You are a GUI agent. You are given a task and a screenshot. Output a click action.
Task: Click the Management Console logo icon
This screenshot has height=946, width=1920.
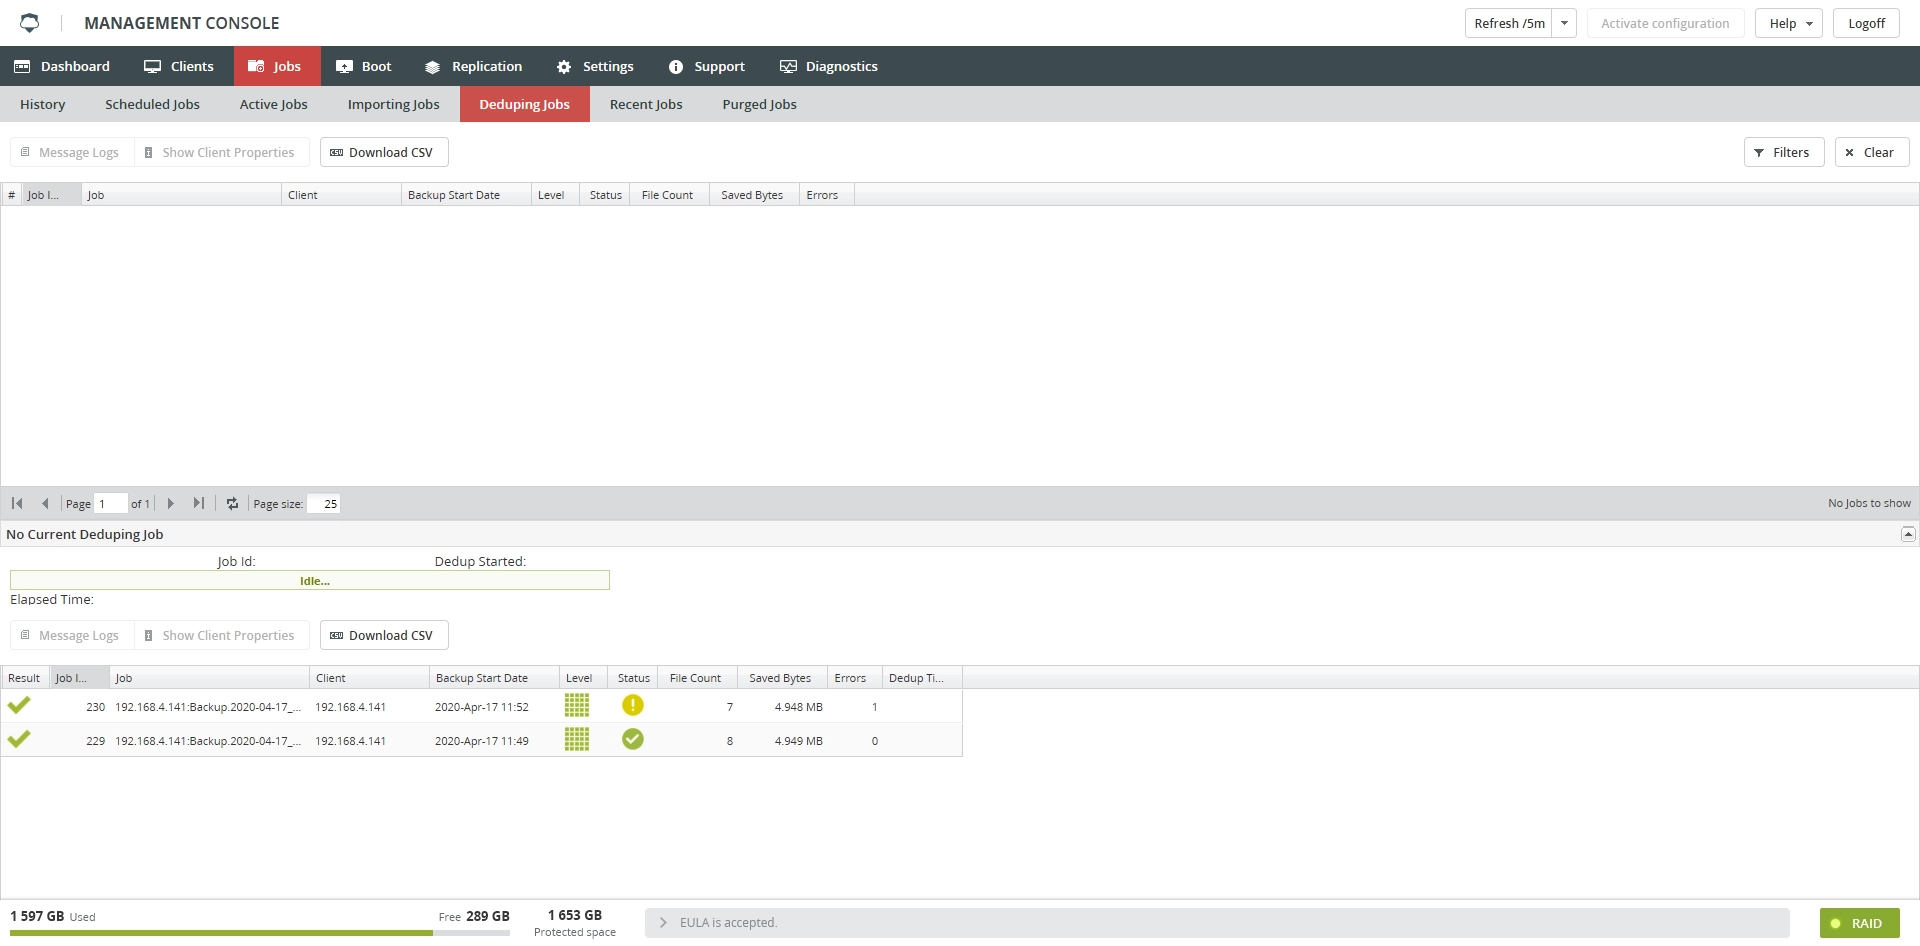click(30, 22)
